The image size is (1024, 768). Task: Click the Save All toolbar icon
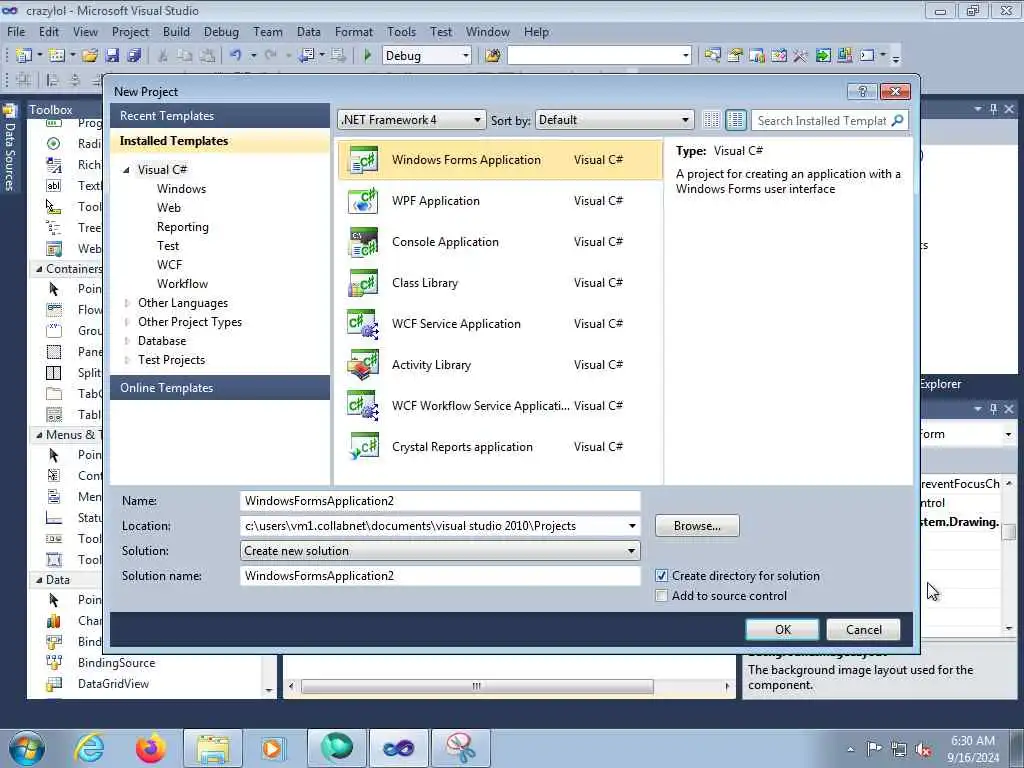point(134,56)
